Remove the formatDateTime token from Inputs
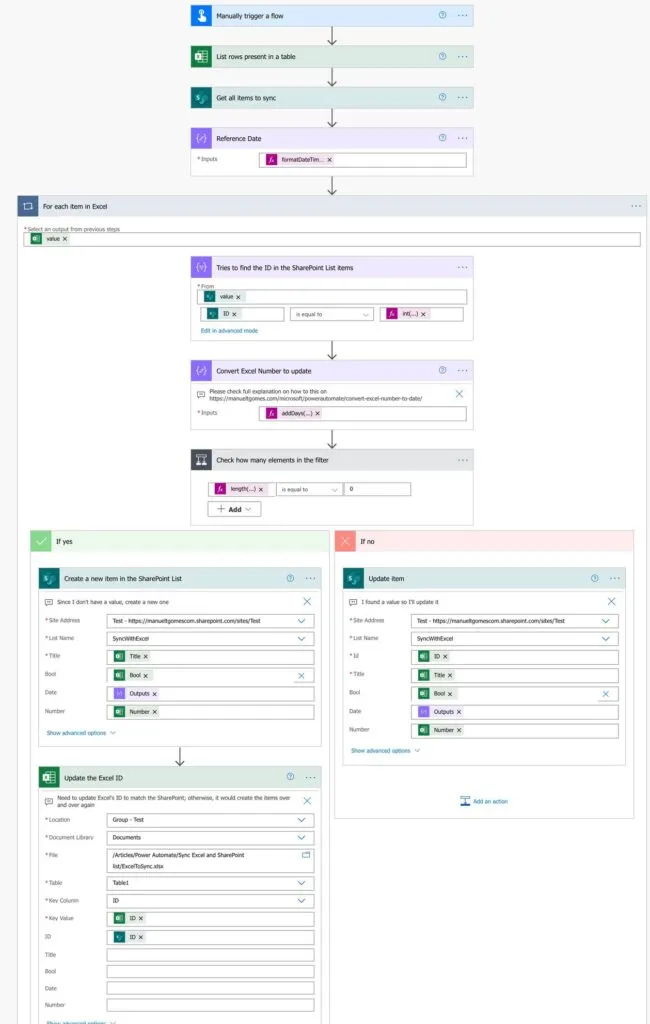This screenshot has height=1024, width=650. [329, 160]
